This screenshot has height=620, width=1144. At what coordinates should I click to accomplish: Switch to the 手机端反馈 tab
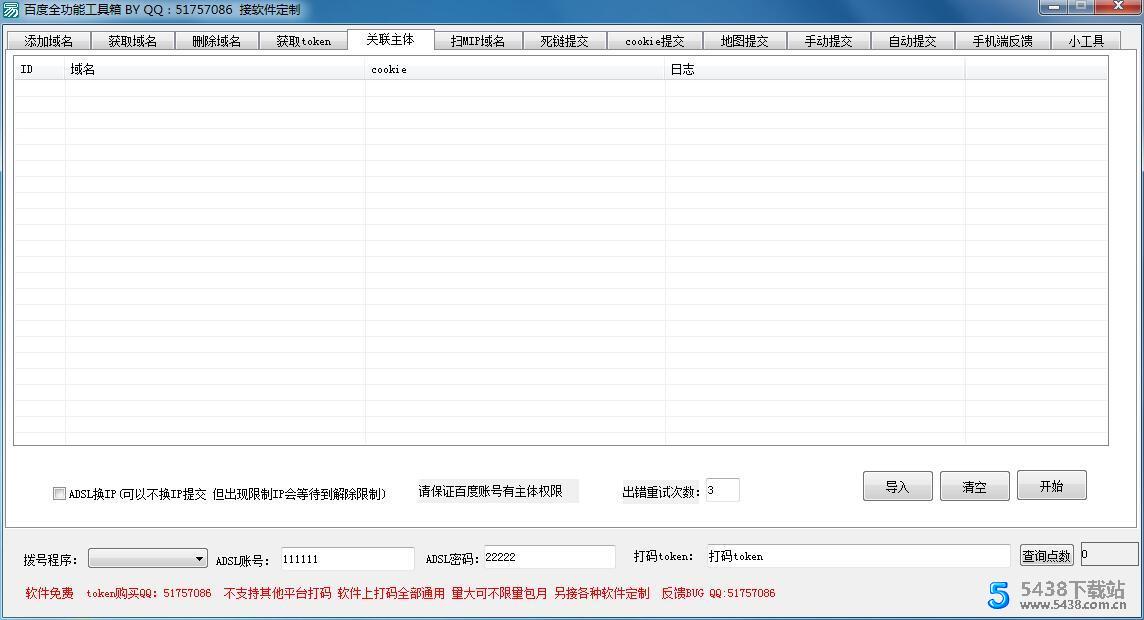[x=1003, y=40]
